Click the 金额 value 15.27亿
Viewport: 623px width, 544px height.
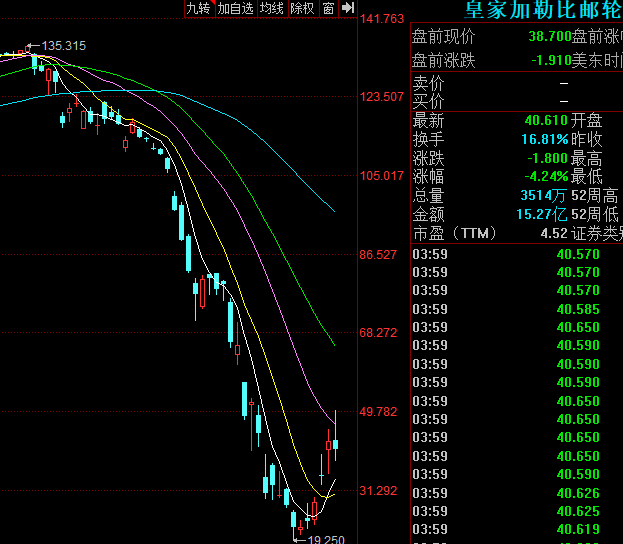(x=542, y=214)
